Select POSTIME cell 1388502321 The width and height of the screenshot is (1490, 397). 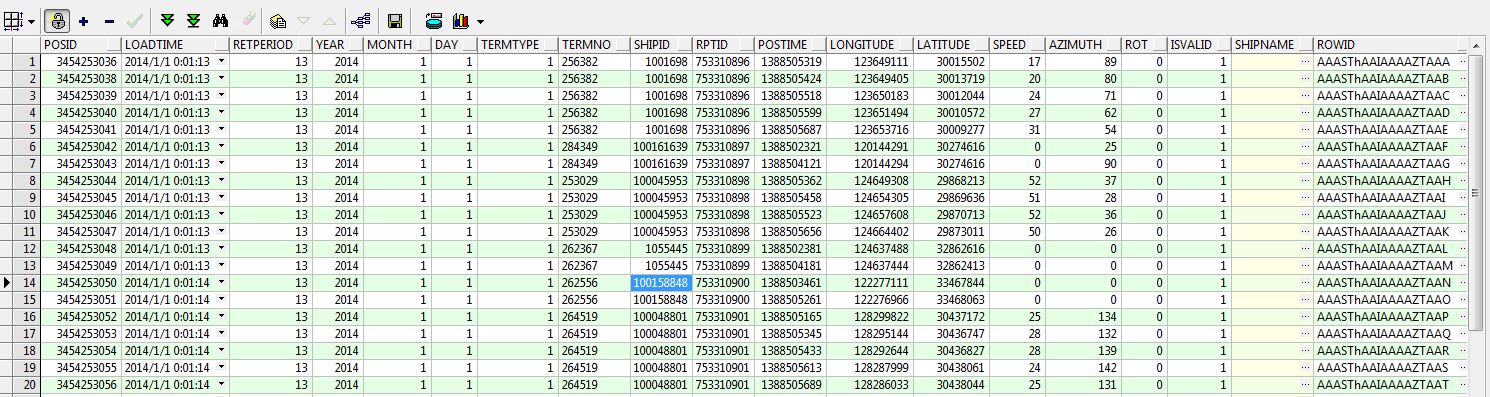[791, 147]
